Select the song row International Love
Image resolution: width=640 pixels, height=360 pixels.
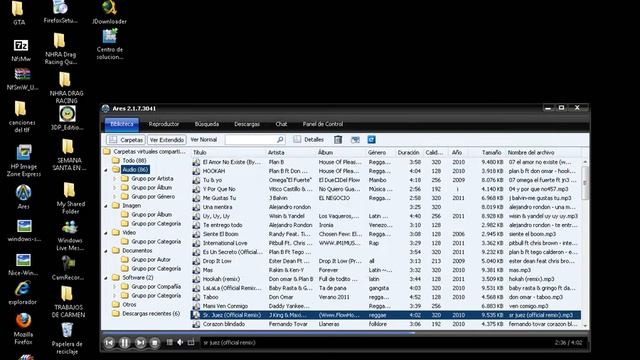click(386, 243)
